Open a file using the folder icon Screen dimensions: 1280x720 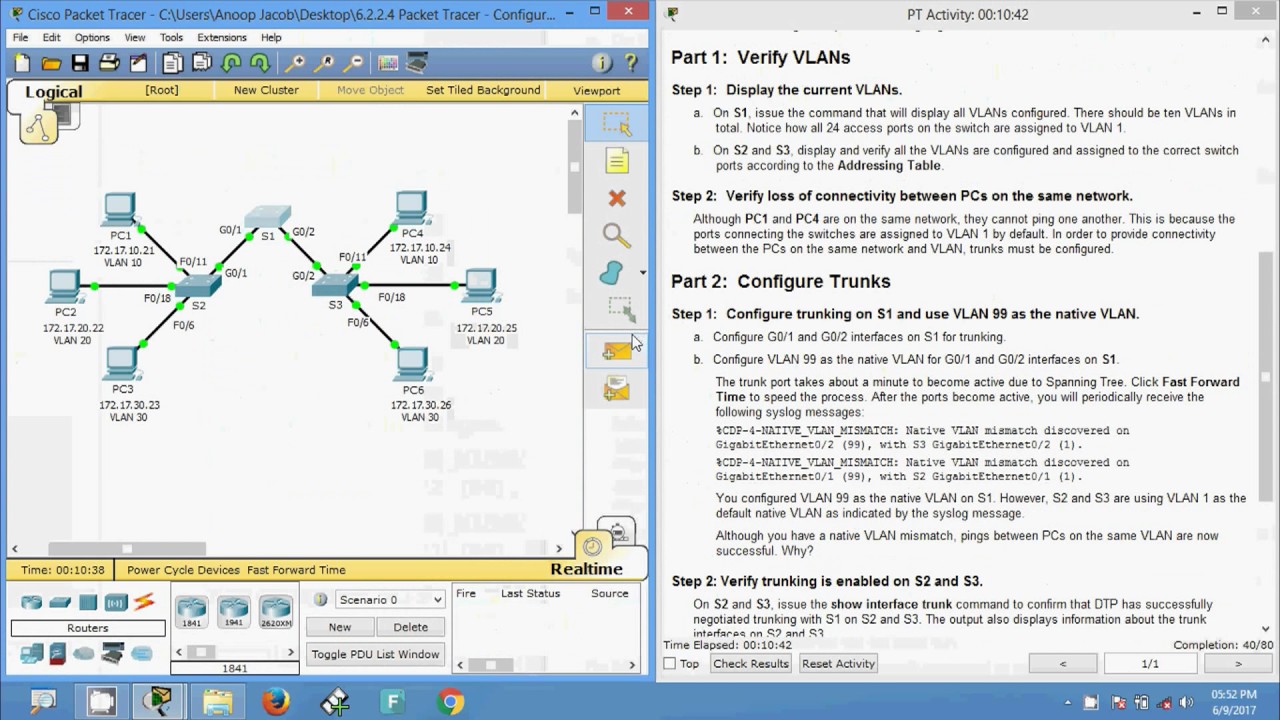coord(51,63)
